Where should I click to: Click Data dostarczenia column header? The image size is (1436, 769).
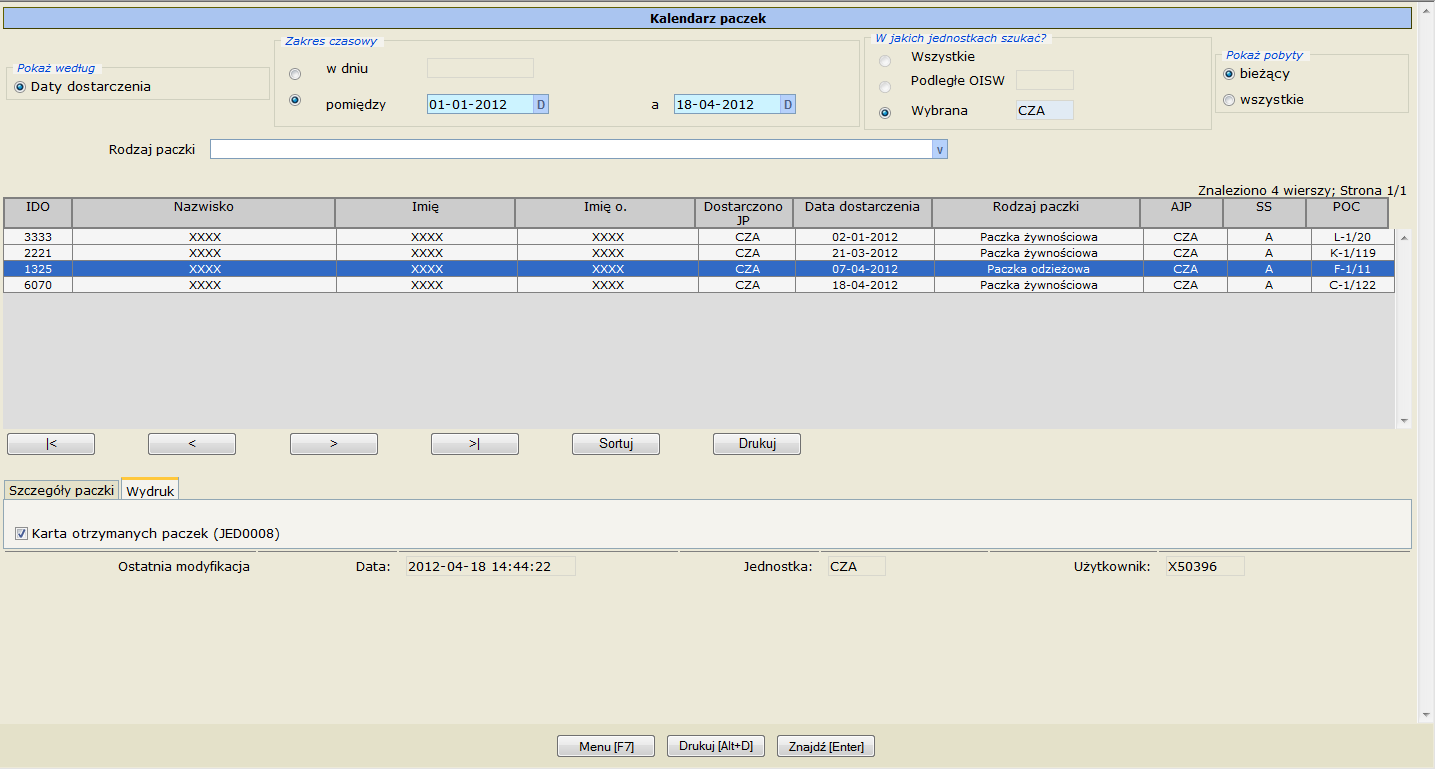point(862,213)
